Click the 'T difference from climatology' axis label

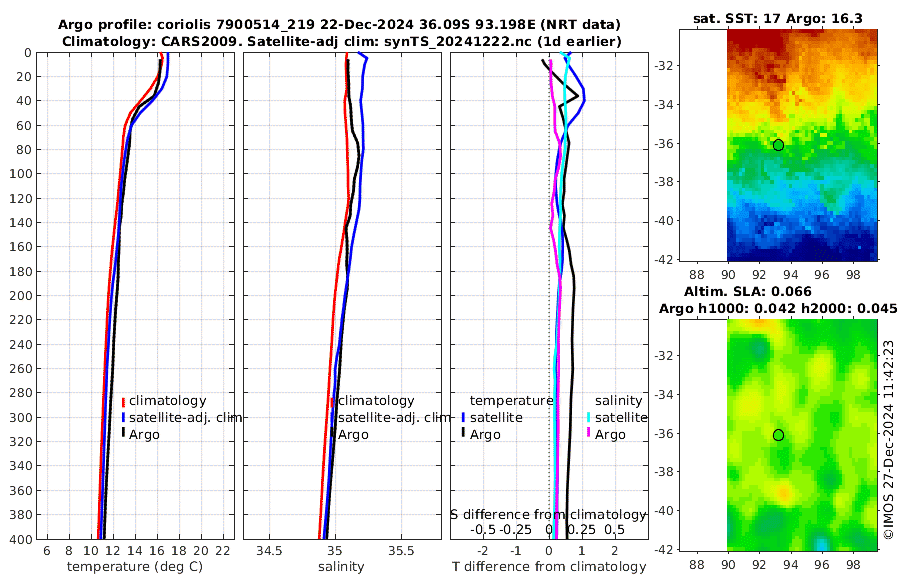[x=549, y=567]
